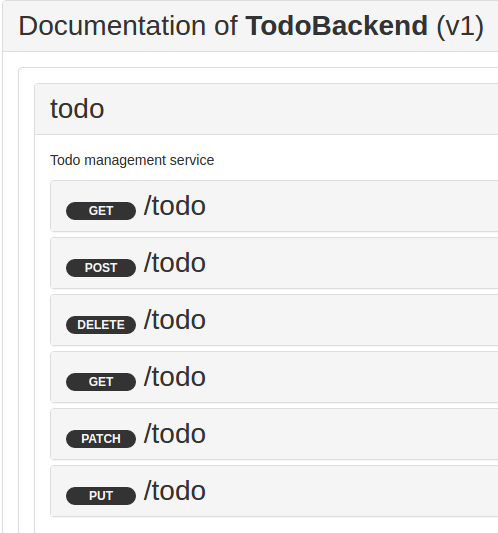Open /todo path of GET row above POST
The width and height of the screenshot is (498, 533).
(x=175, y=206)
